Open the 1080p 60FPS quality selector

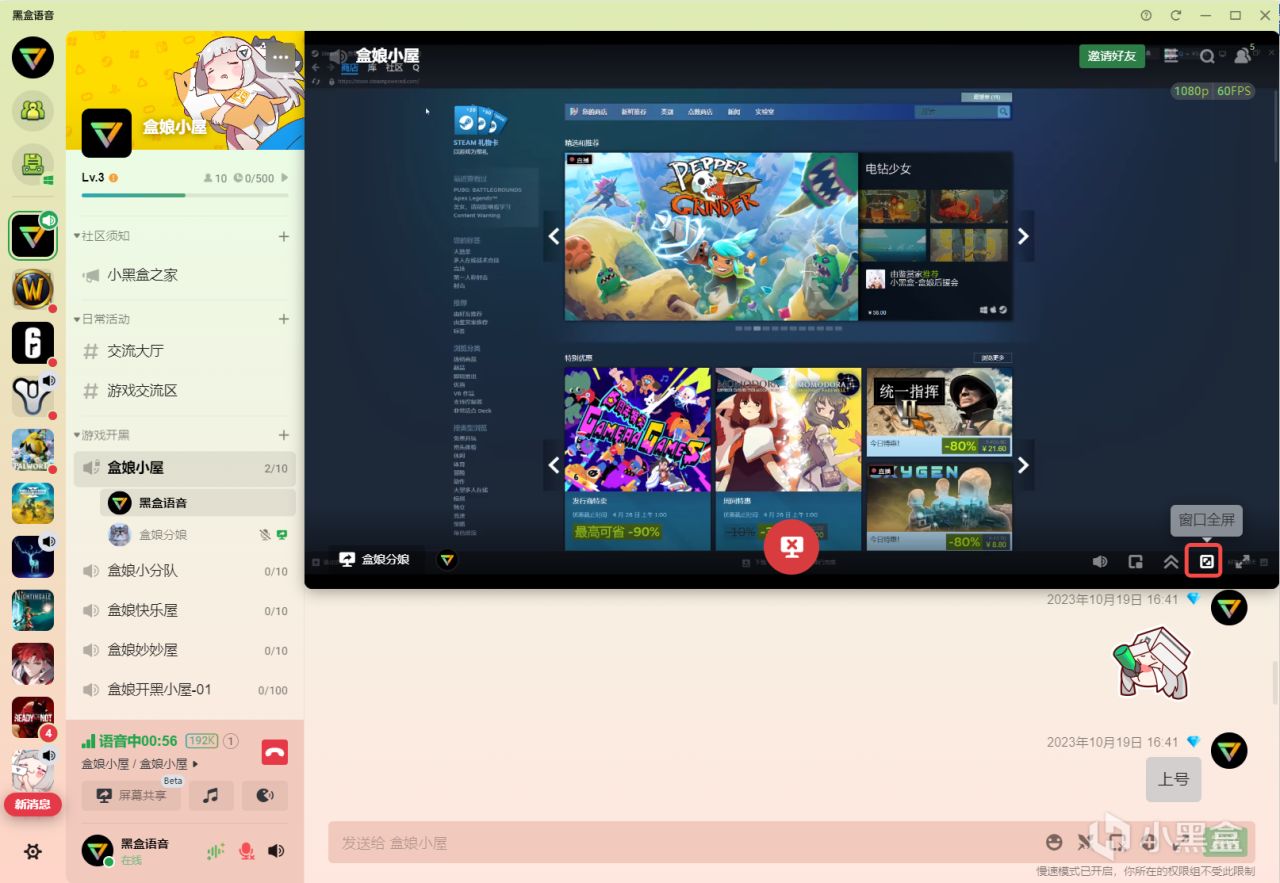(1212, 91)
